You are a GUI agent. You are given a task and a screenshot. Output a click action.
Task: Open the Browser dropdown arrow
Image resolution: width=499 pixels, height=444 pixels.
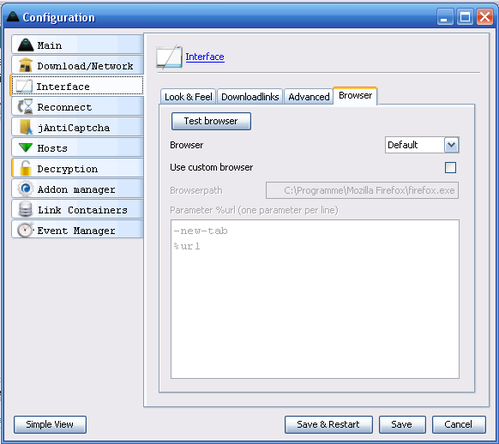pos(451,145)
